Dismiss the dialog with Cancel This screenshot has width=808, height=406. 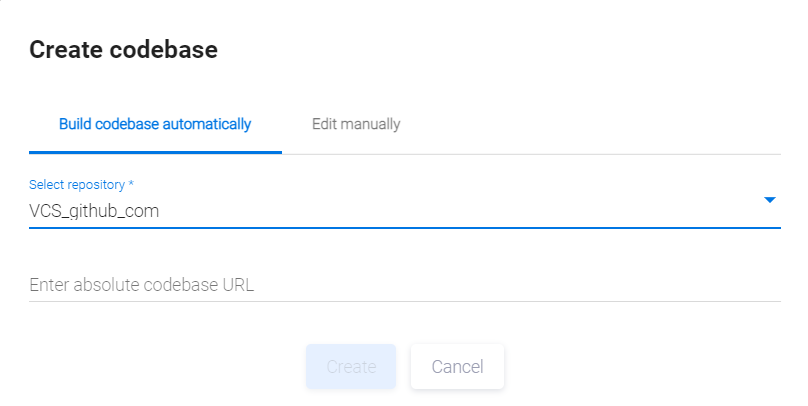click(x=457, y=367)
